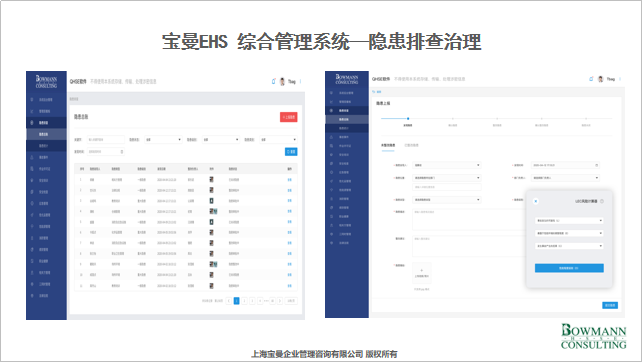The height and width of the screenshot is (362, 643).
Task: Click the first step marker on the 隐患上报 progress bar
Action: [x=408, y=118]
